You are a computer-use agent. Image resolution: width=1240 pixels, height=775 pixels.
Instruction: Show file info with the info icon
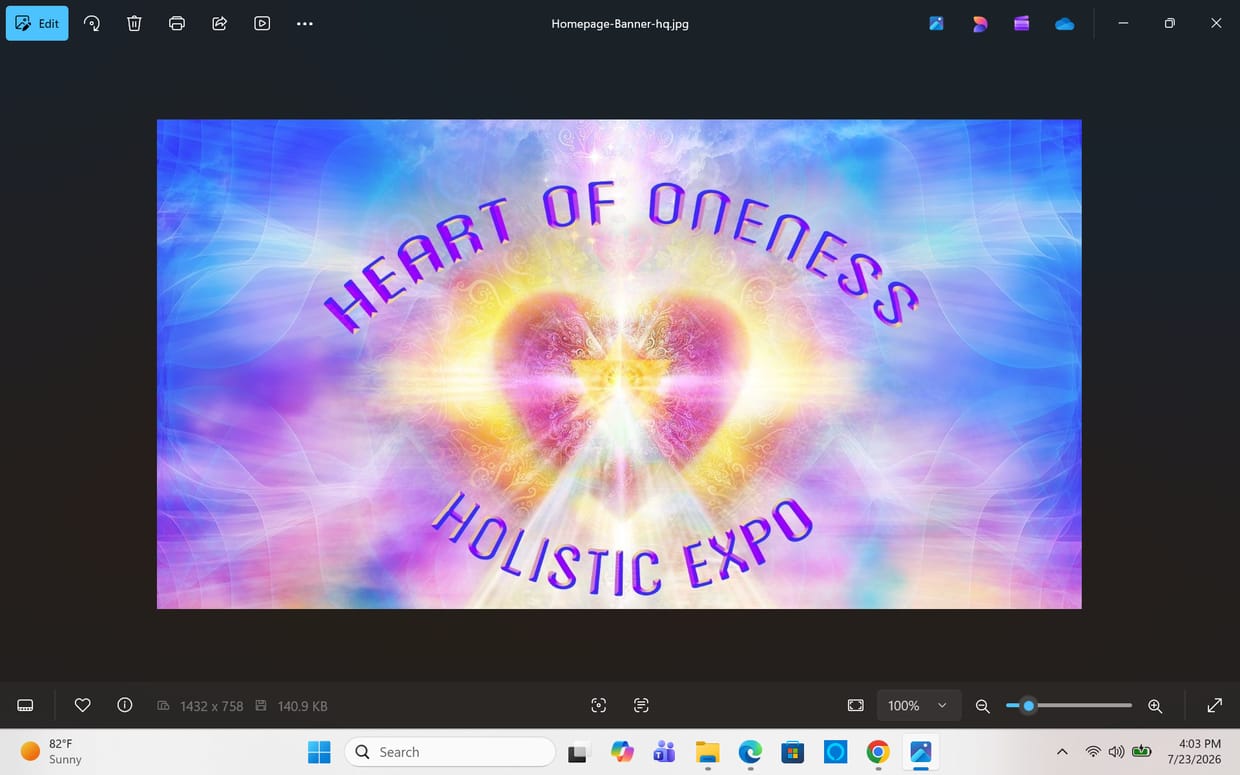click(x=125, y=705)
